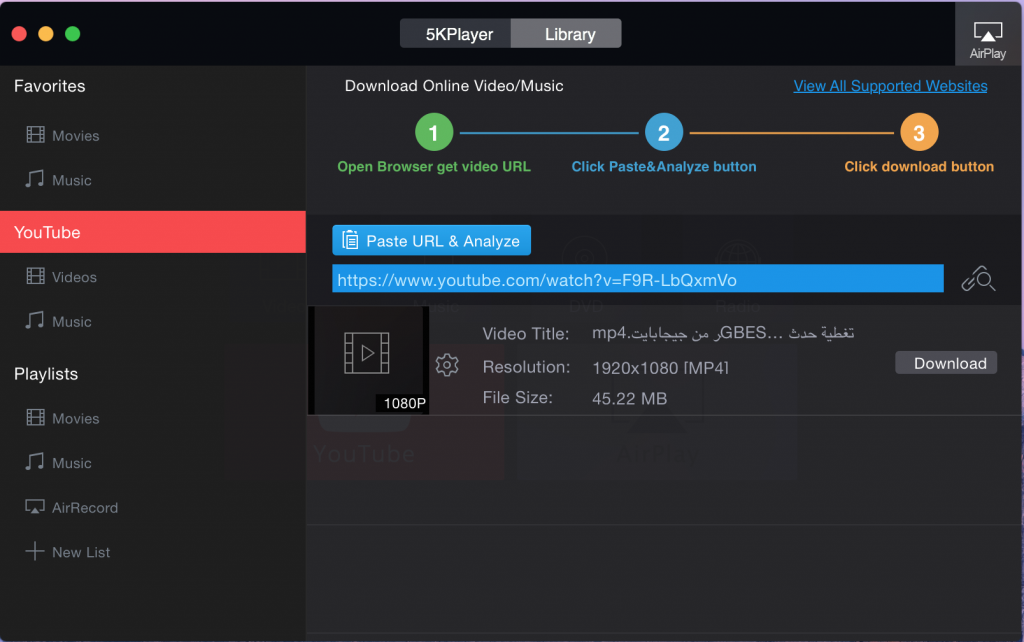Click the Favorites header
1024x642 pixels.
(x=50, y=86)
